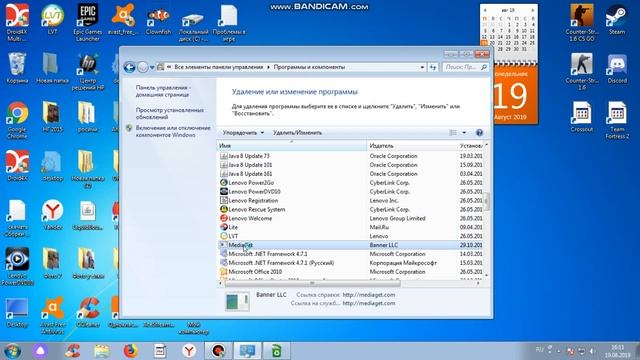Open the Windows Start menu
640x360 pixels.
pyautogui.click(x=12, y=351)
